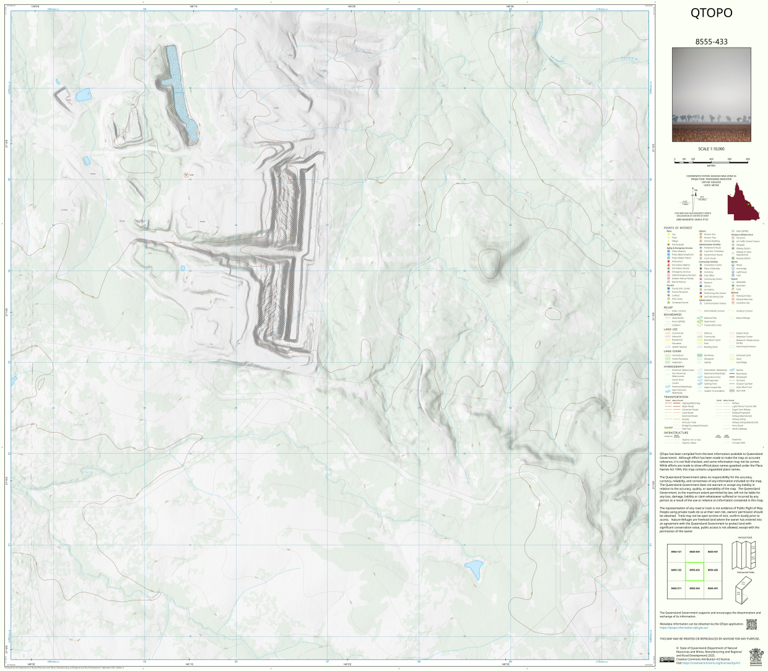Click the SCALE 1:10,000 label
Screen dimensions: 768x671
tap(711, 149)
